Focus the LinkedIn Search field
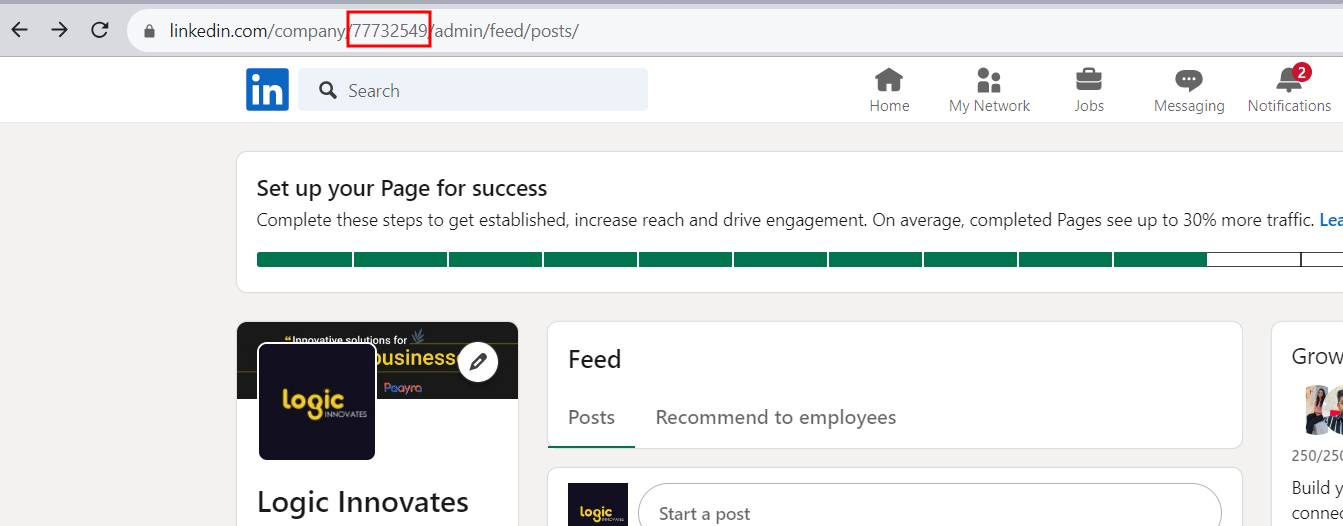Viewport: 1343px width, 526px height. pyautogui.click(x=473, y=90)
